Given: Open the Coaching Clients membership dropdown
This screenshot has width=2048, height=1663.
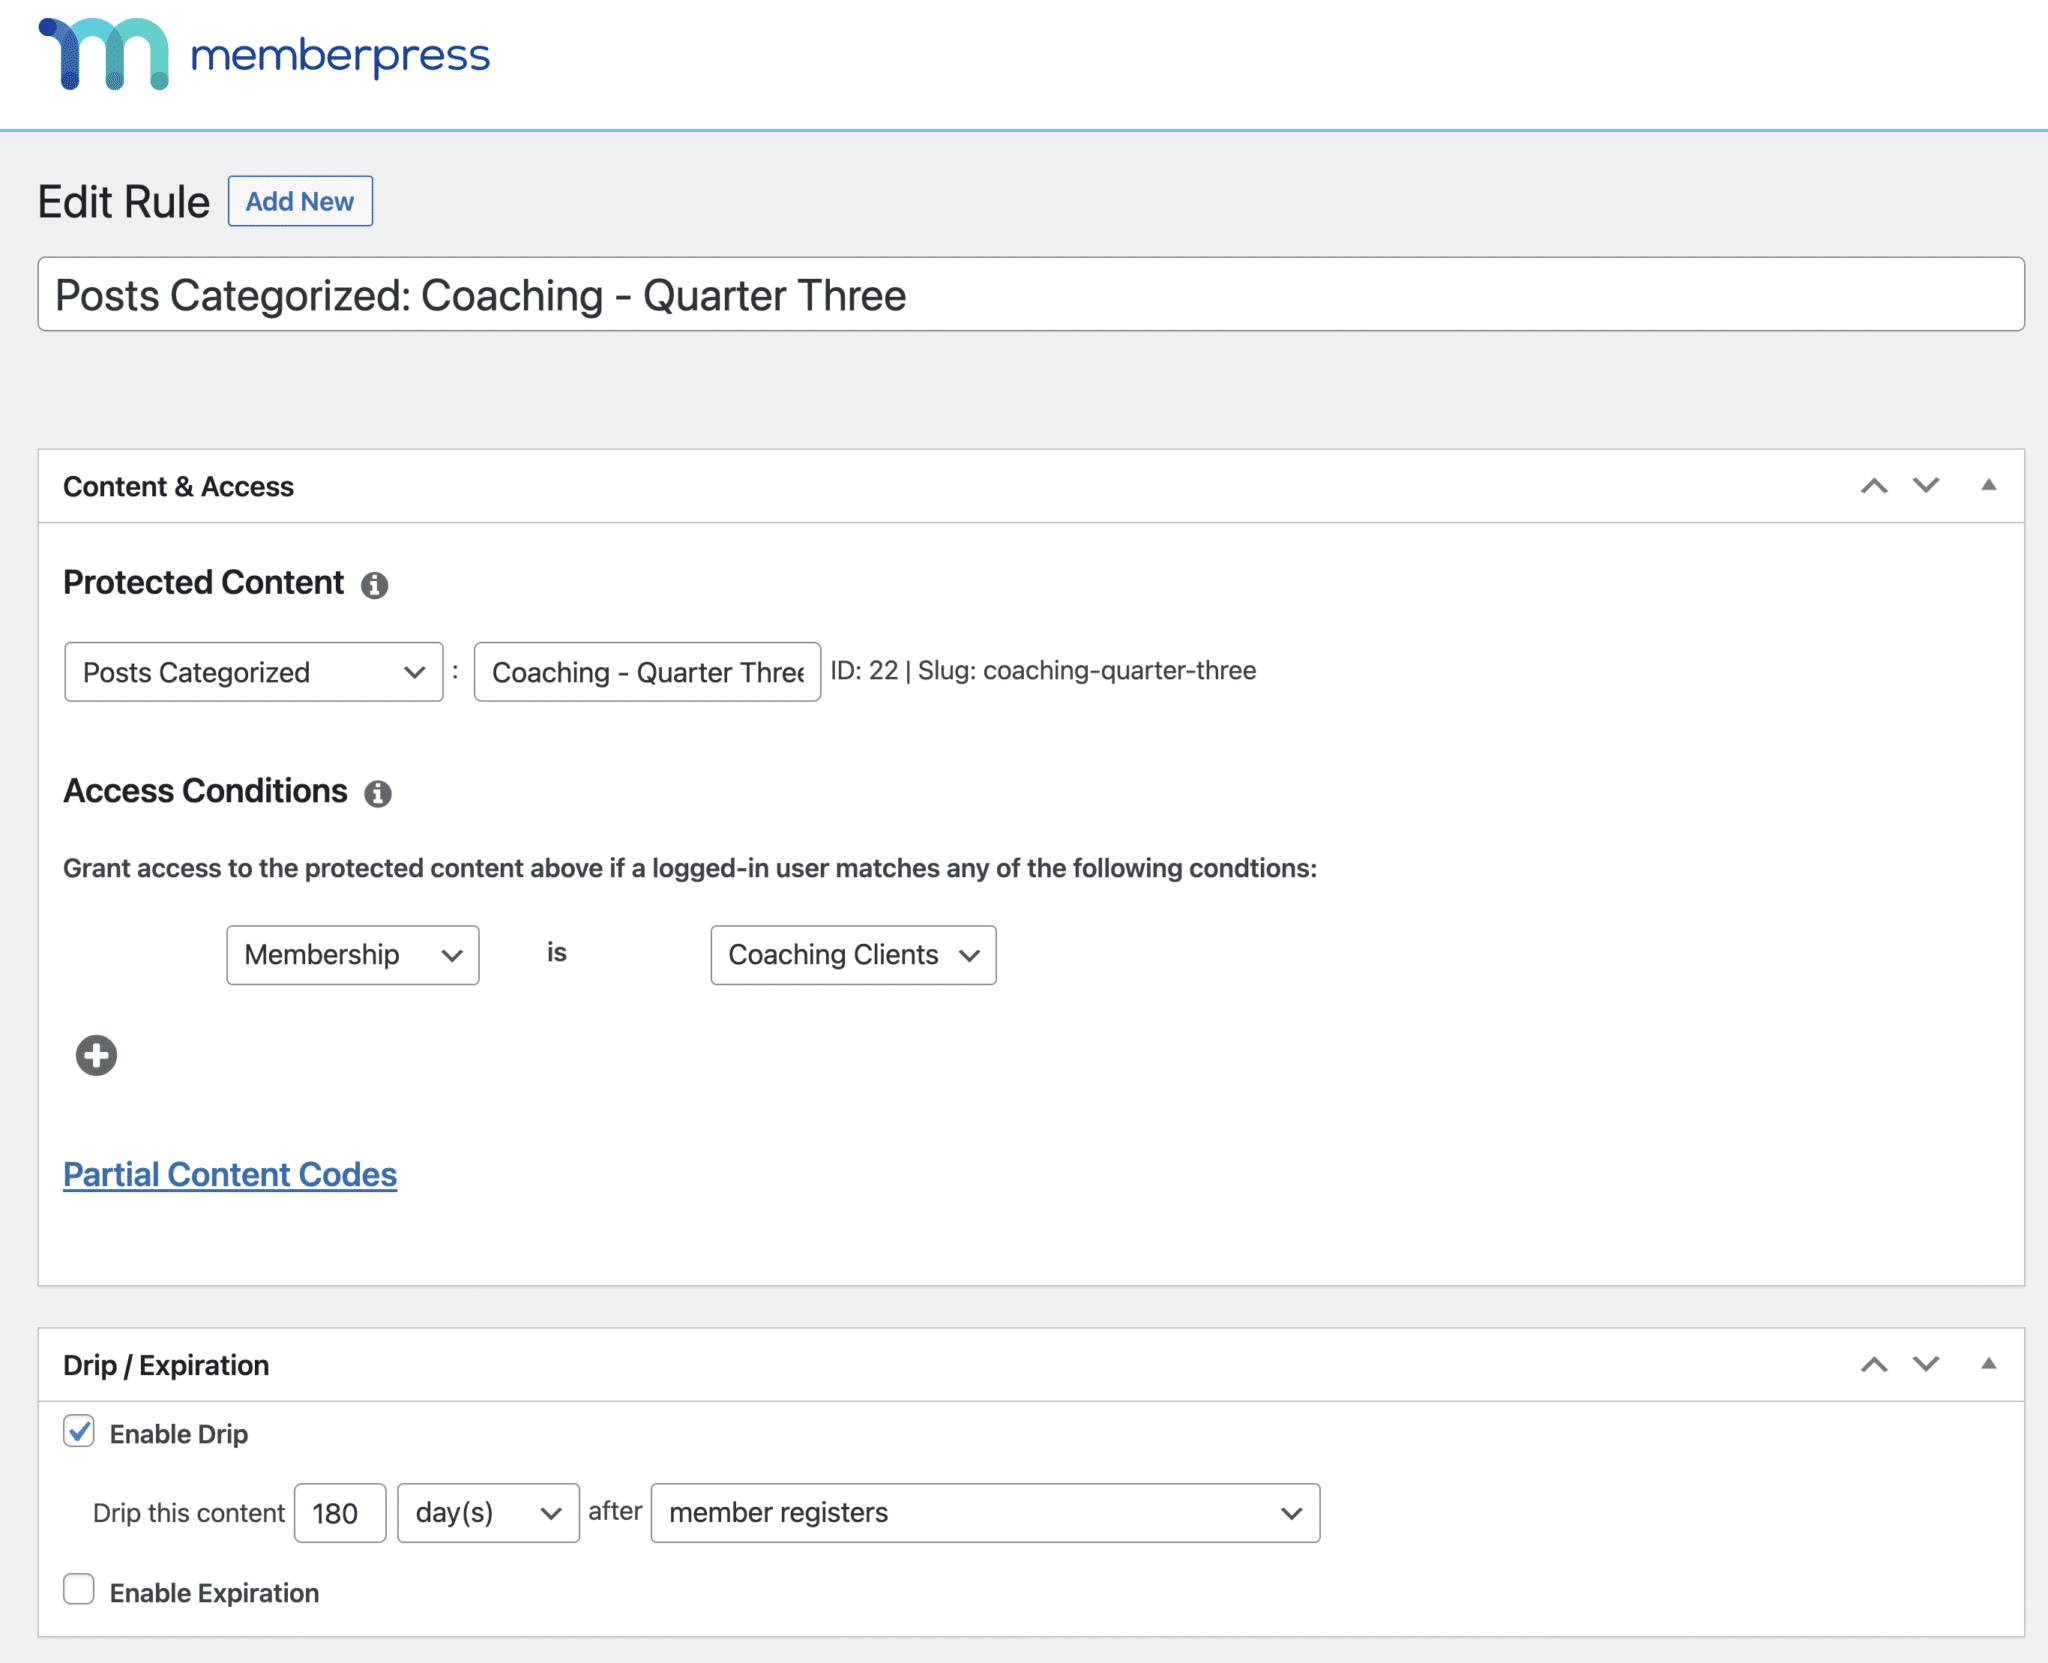Looking at the screenshot, I should 852,955.
